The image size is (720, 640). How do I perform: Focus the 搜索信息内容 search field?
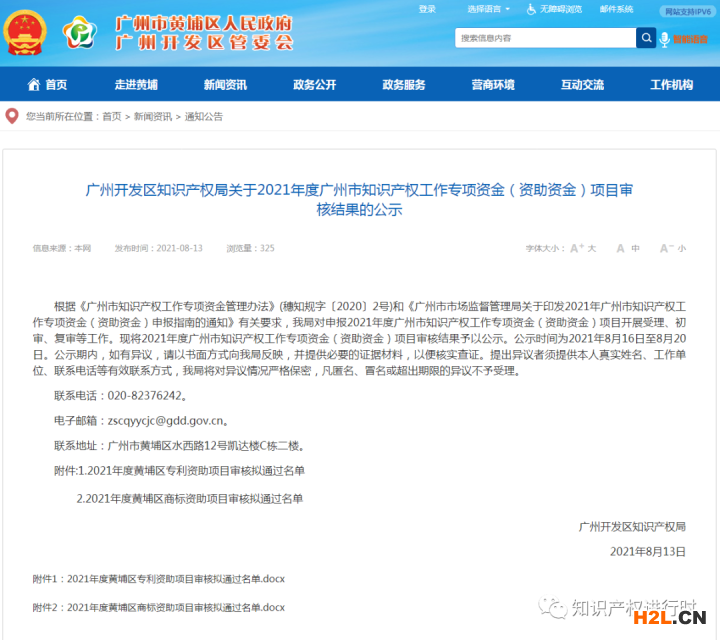pyautogui.click(x=545, y=38)
